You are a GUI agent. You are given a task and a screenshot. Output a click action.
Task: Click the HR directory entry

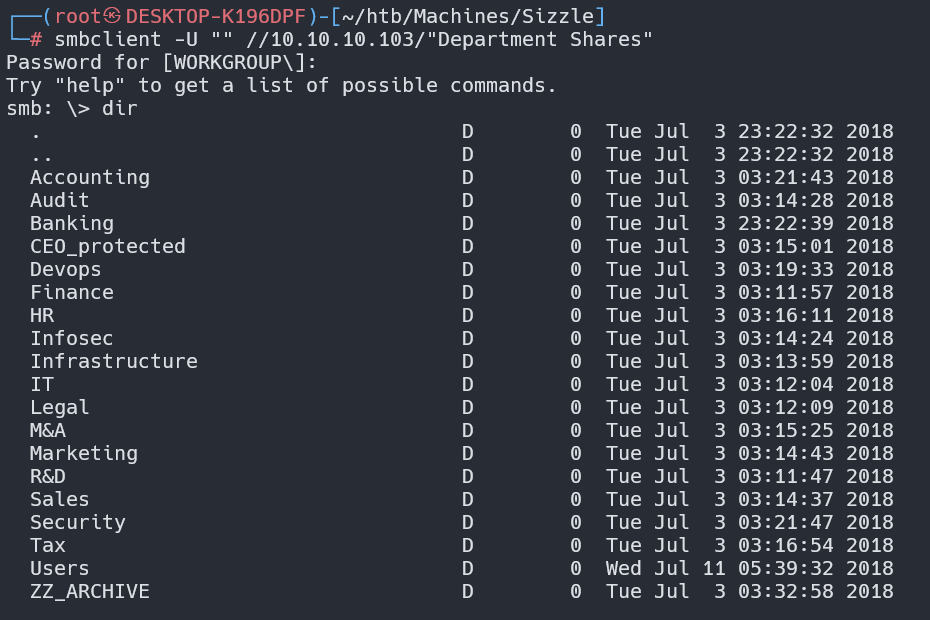point(42,316)
